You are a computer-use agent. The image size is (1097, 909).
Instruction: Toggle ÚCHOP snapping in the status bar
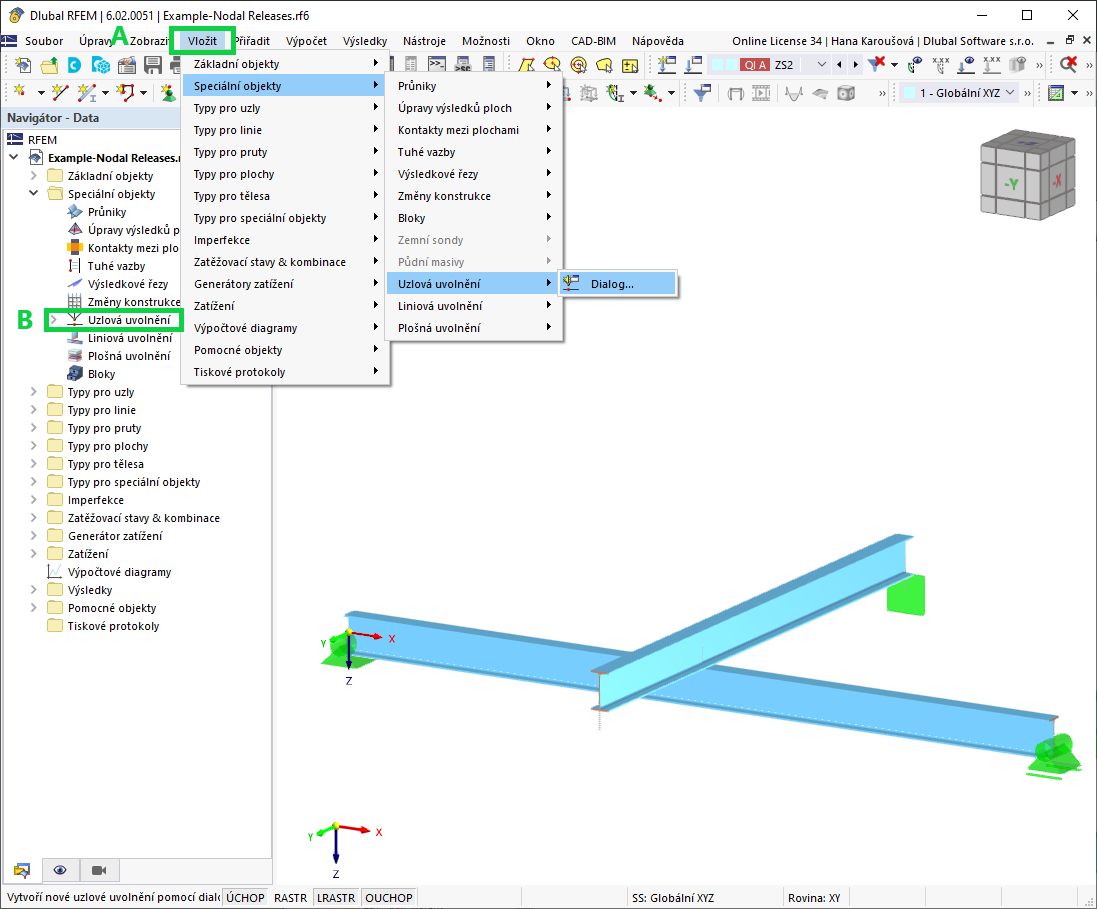click(244, 897)
